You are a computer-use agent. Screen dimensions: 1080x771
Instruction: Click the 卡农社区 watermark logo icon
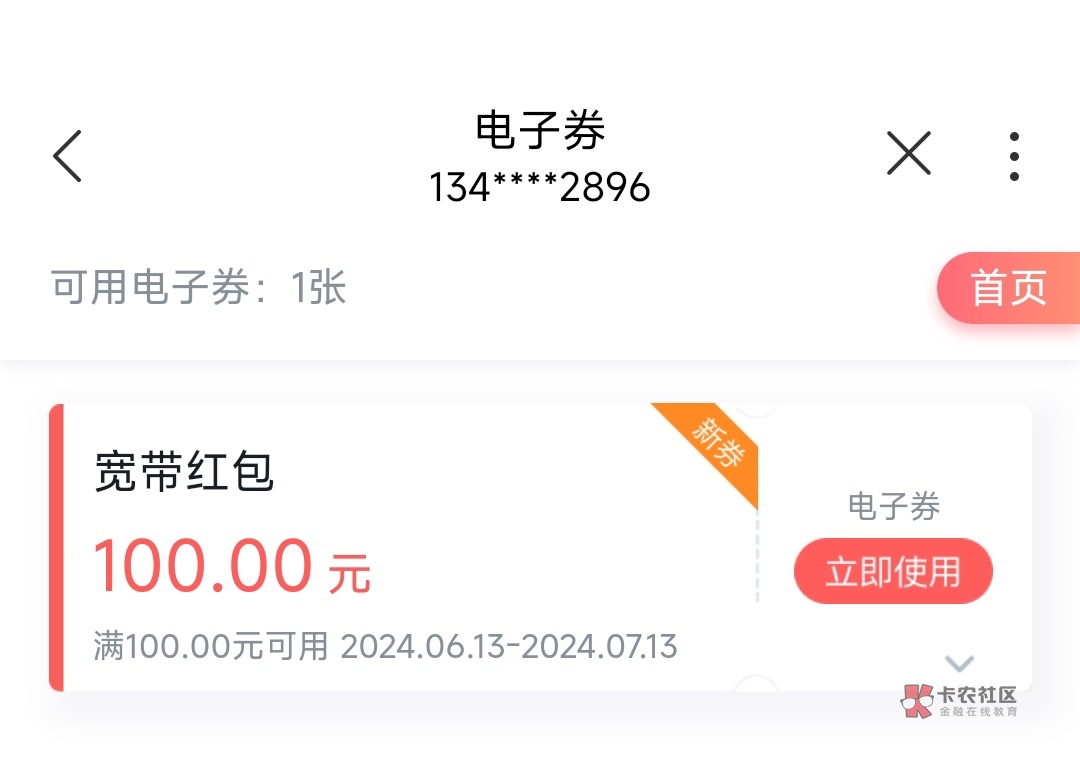pyautogui.click(x=915, y=701)
